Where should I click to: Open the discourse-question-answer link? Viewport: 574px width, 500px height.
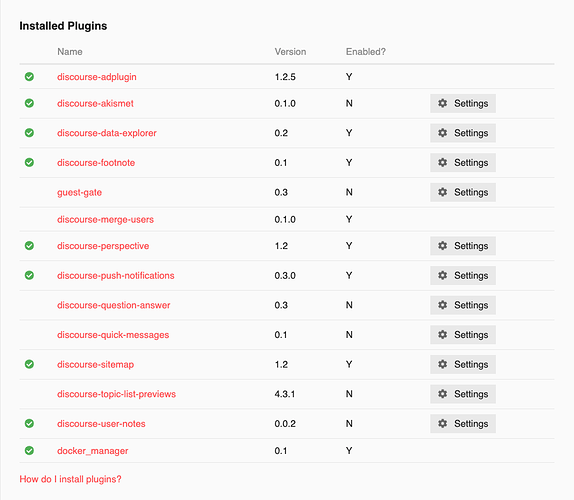(113, 305)
